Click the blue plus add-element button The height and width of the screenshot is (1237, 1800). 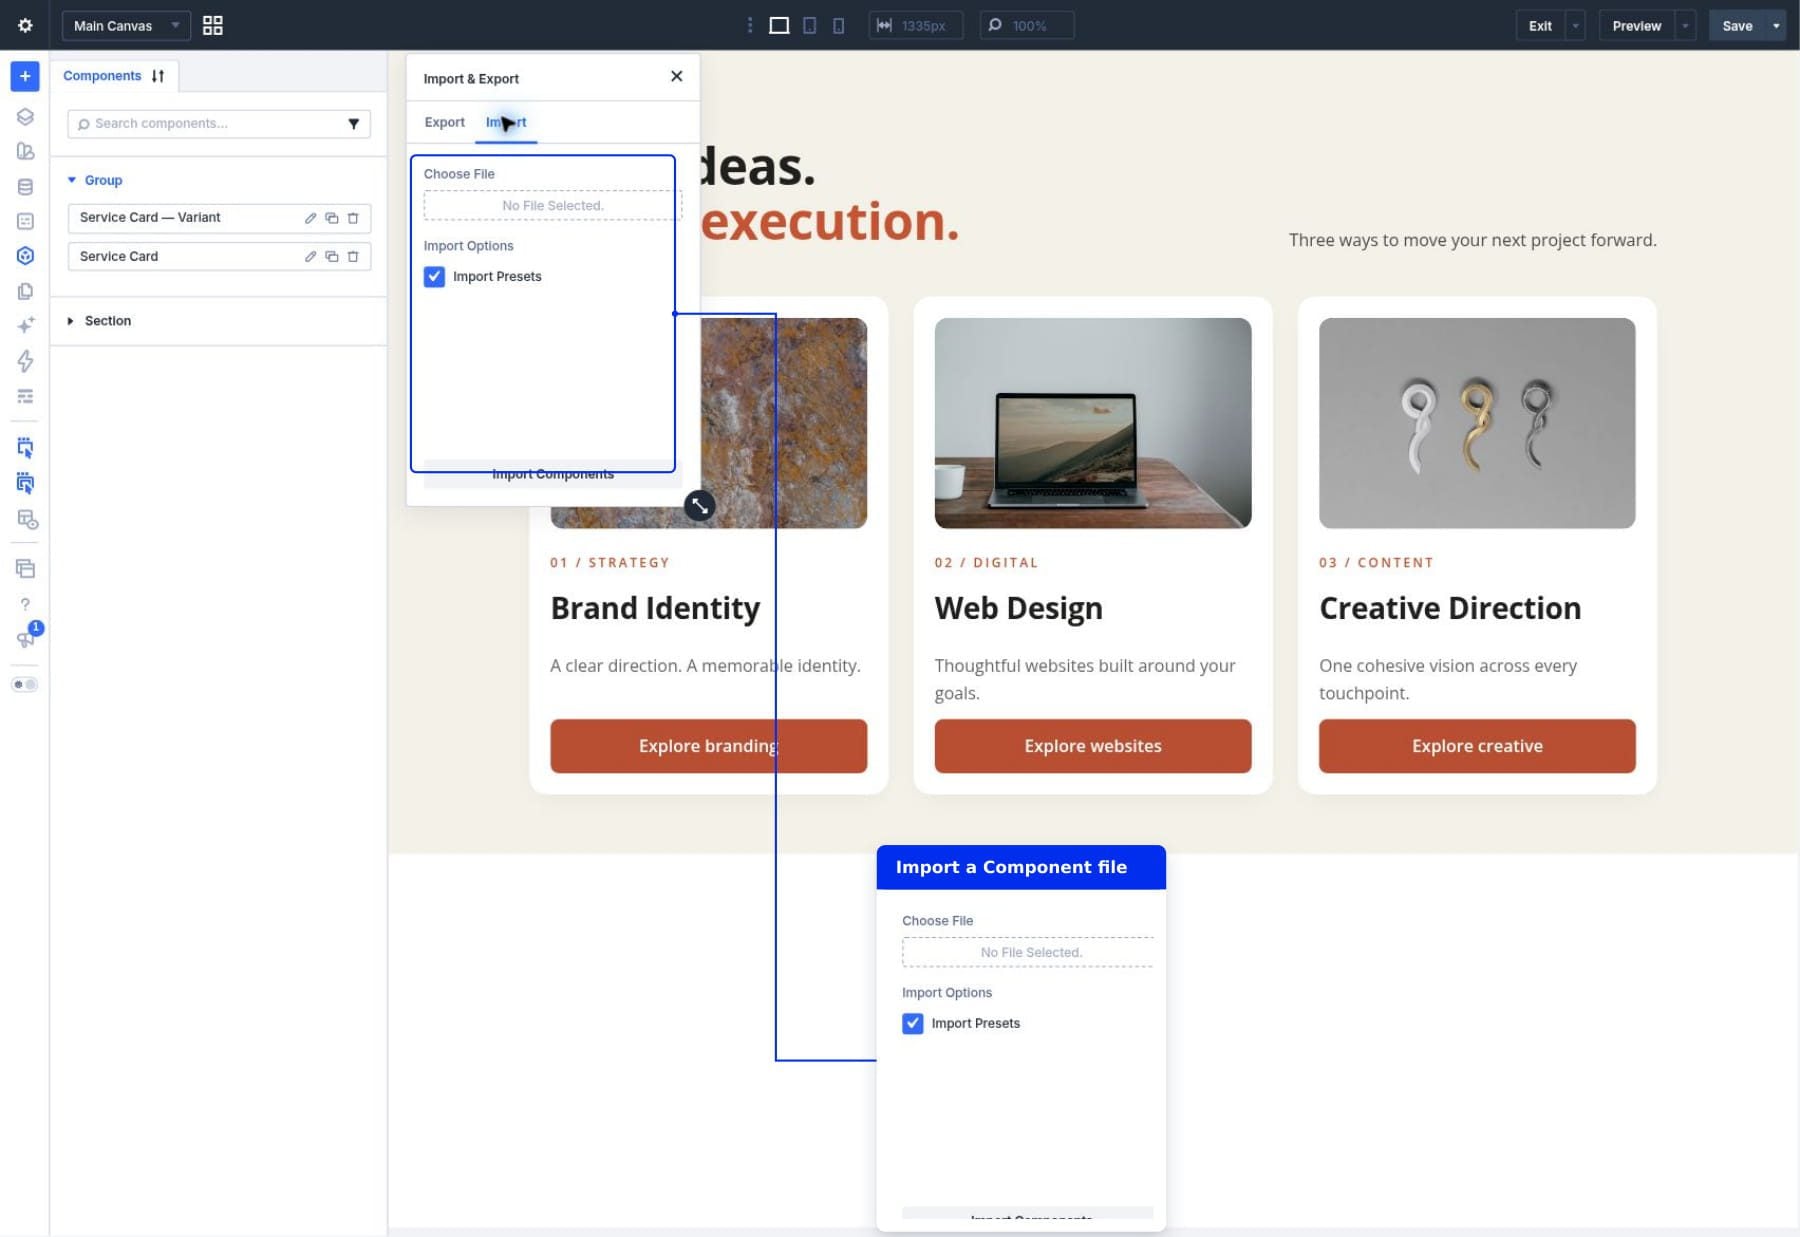(25, 76)
